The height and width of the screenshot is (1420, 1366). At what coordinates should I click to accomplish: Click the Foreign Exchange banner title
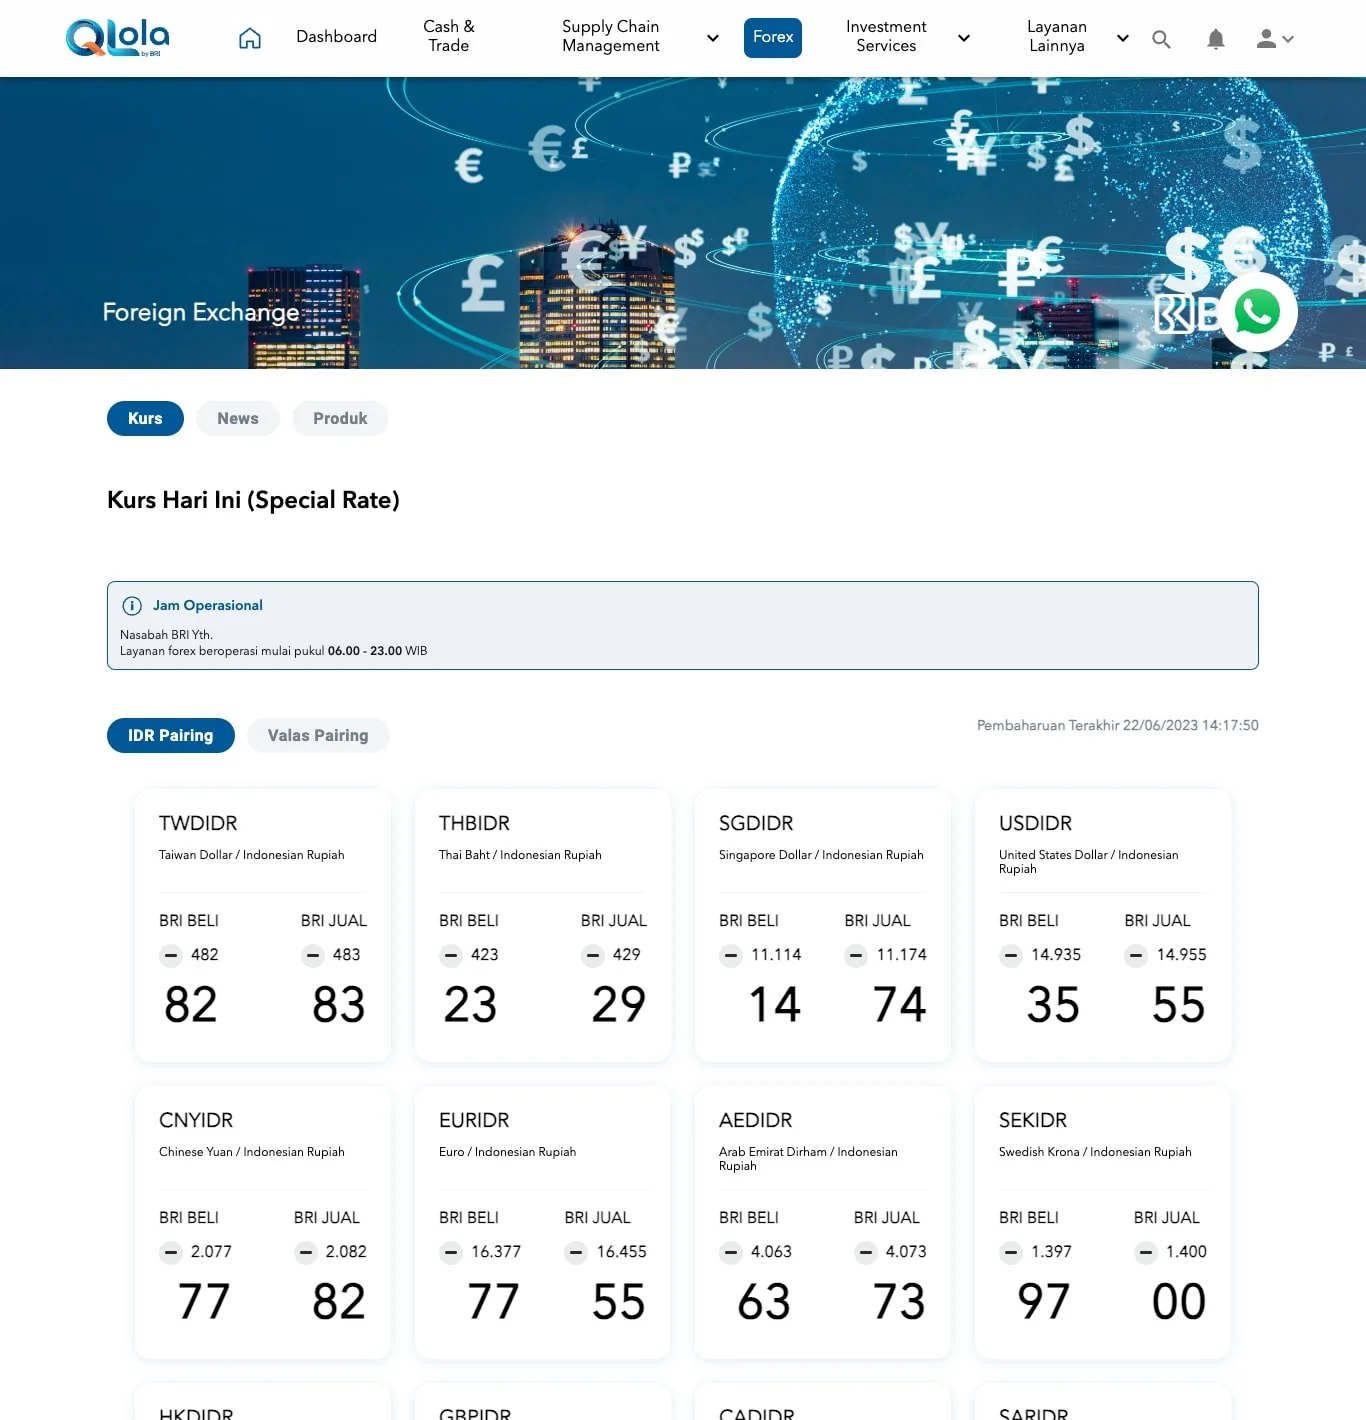201,312
